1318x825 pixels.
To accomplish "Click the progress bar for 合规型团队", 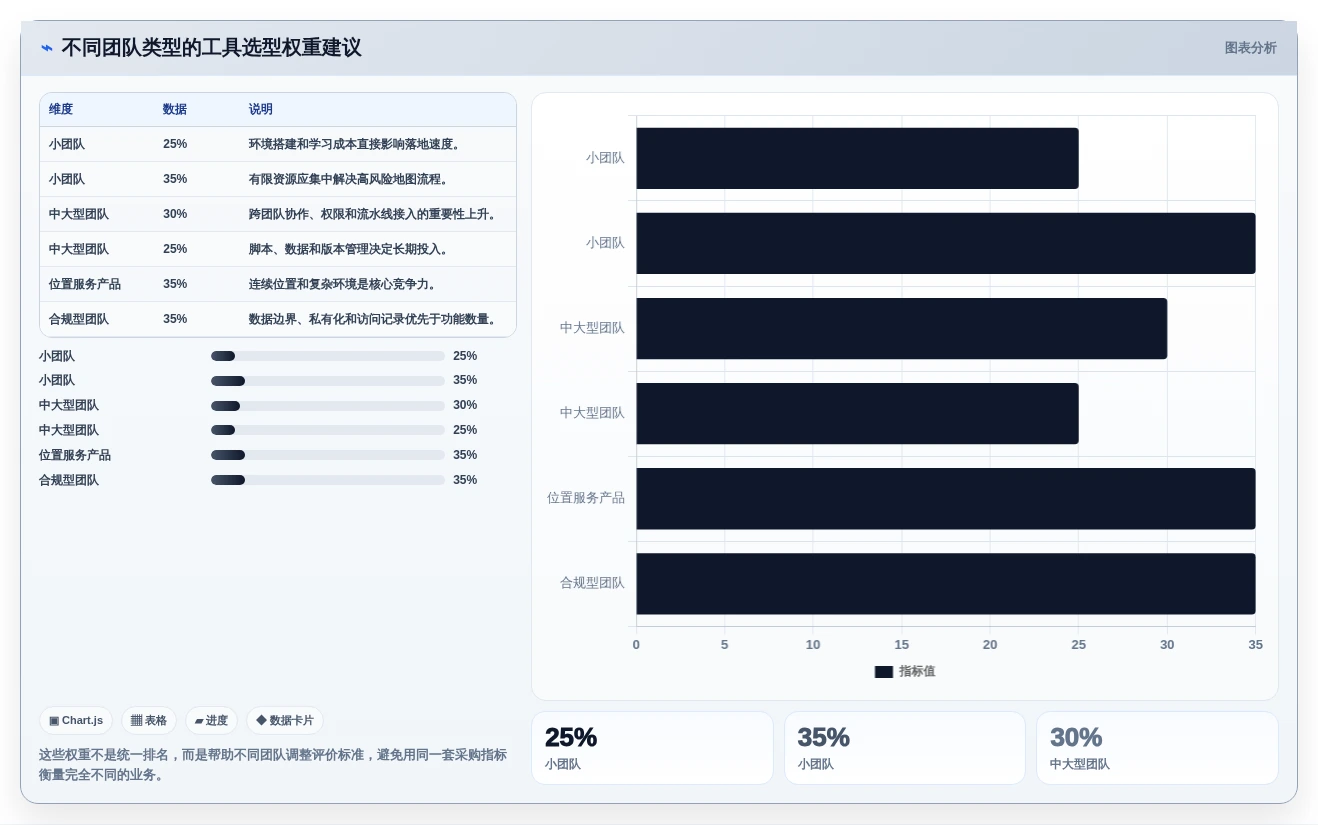I will click(328, 480).
